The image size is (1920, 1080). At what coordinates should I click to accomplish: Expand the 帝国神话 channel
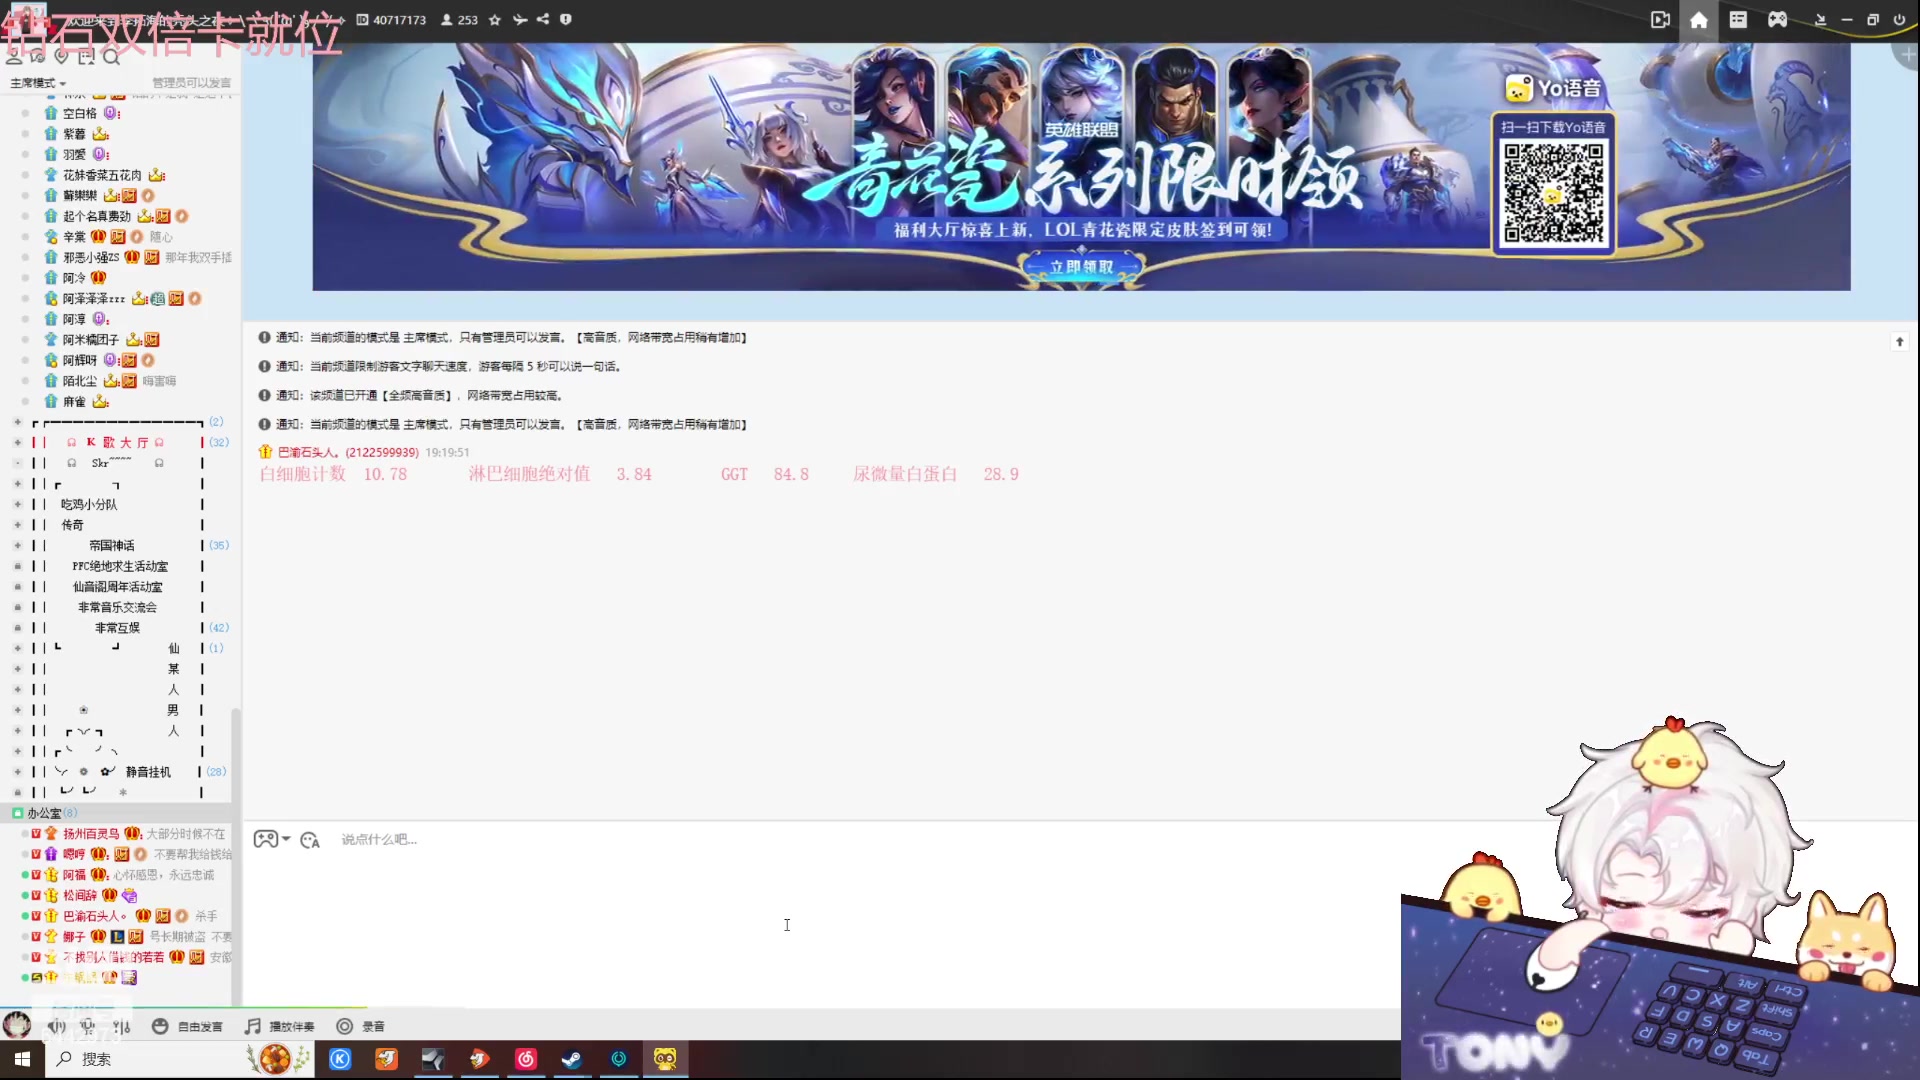click(17, 546)
